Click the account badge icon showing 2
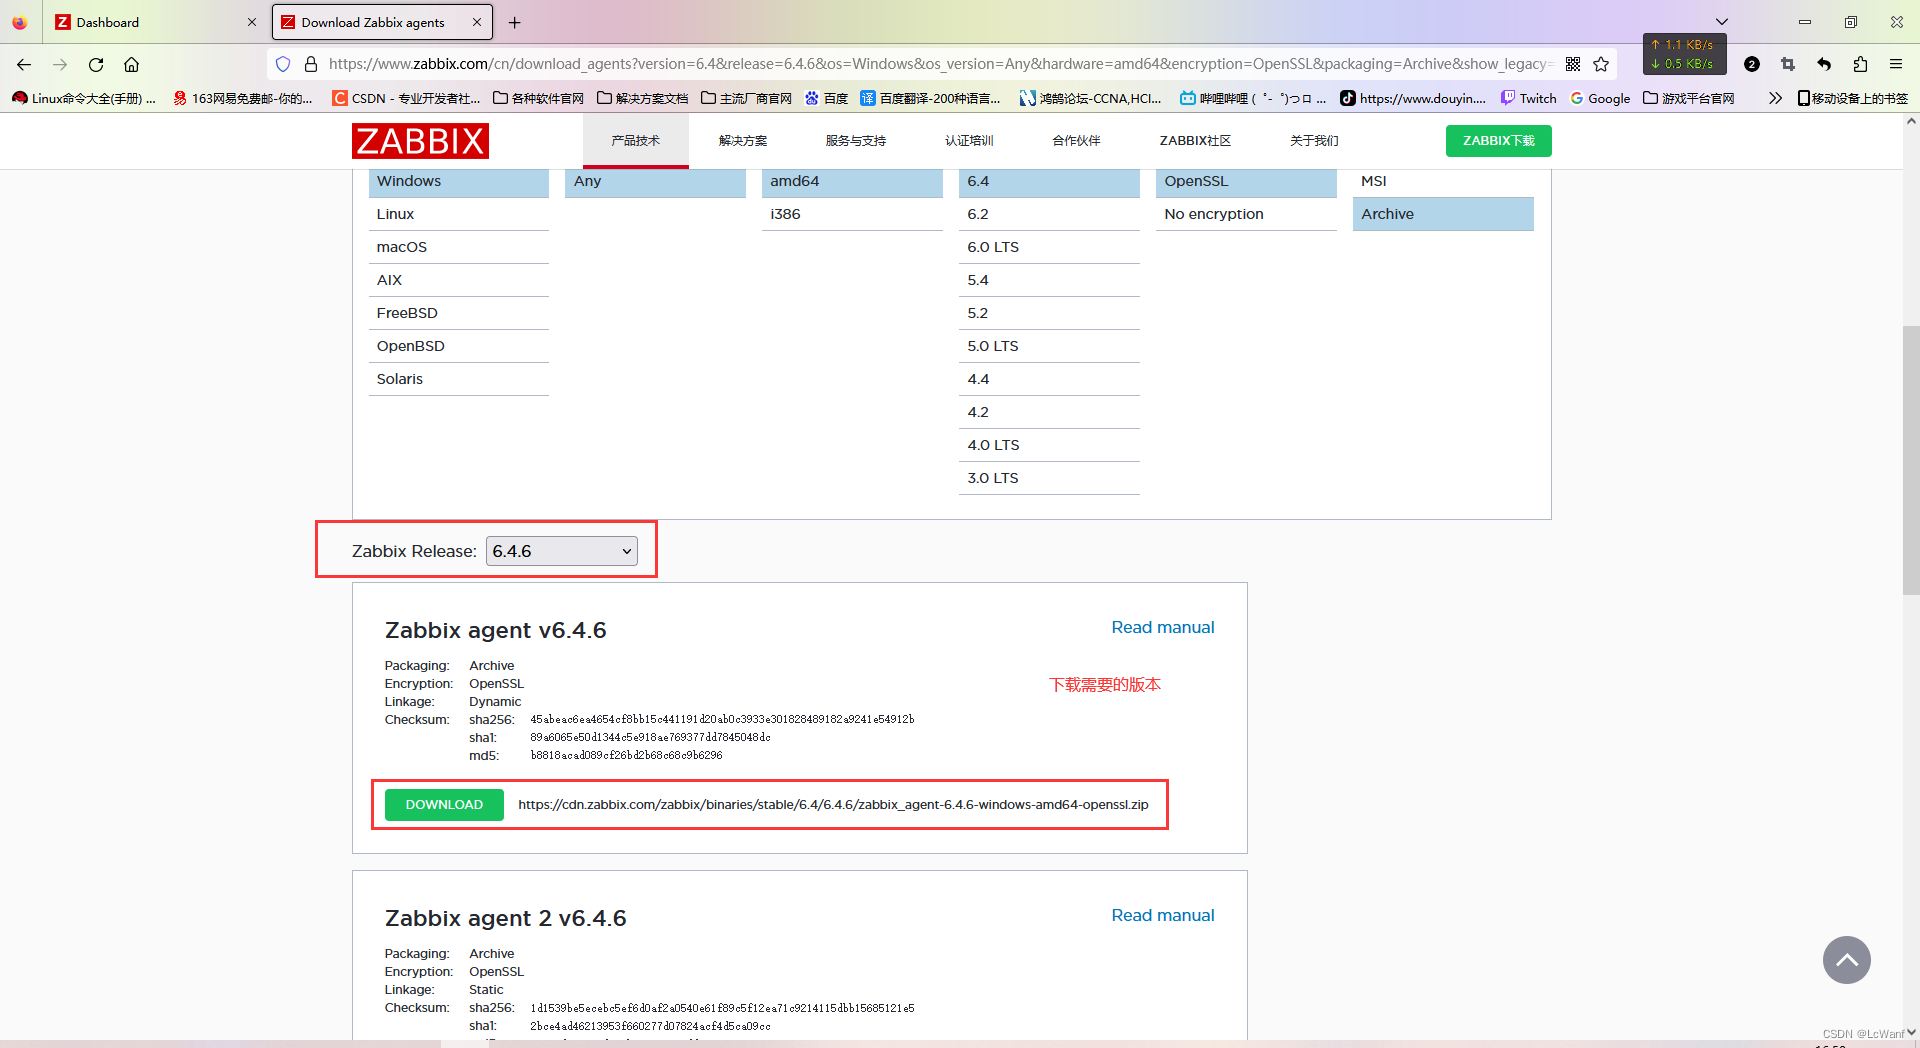The height and width of the screenshot is (1048, 1920). 1752,64
